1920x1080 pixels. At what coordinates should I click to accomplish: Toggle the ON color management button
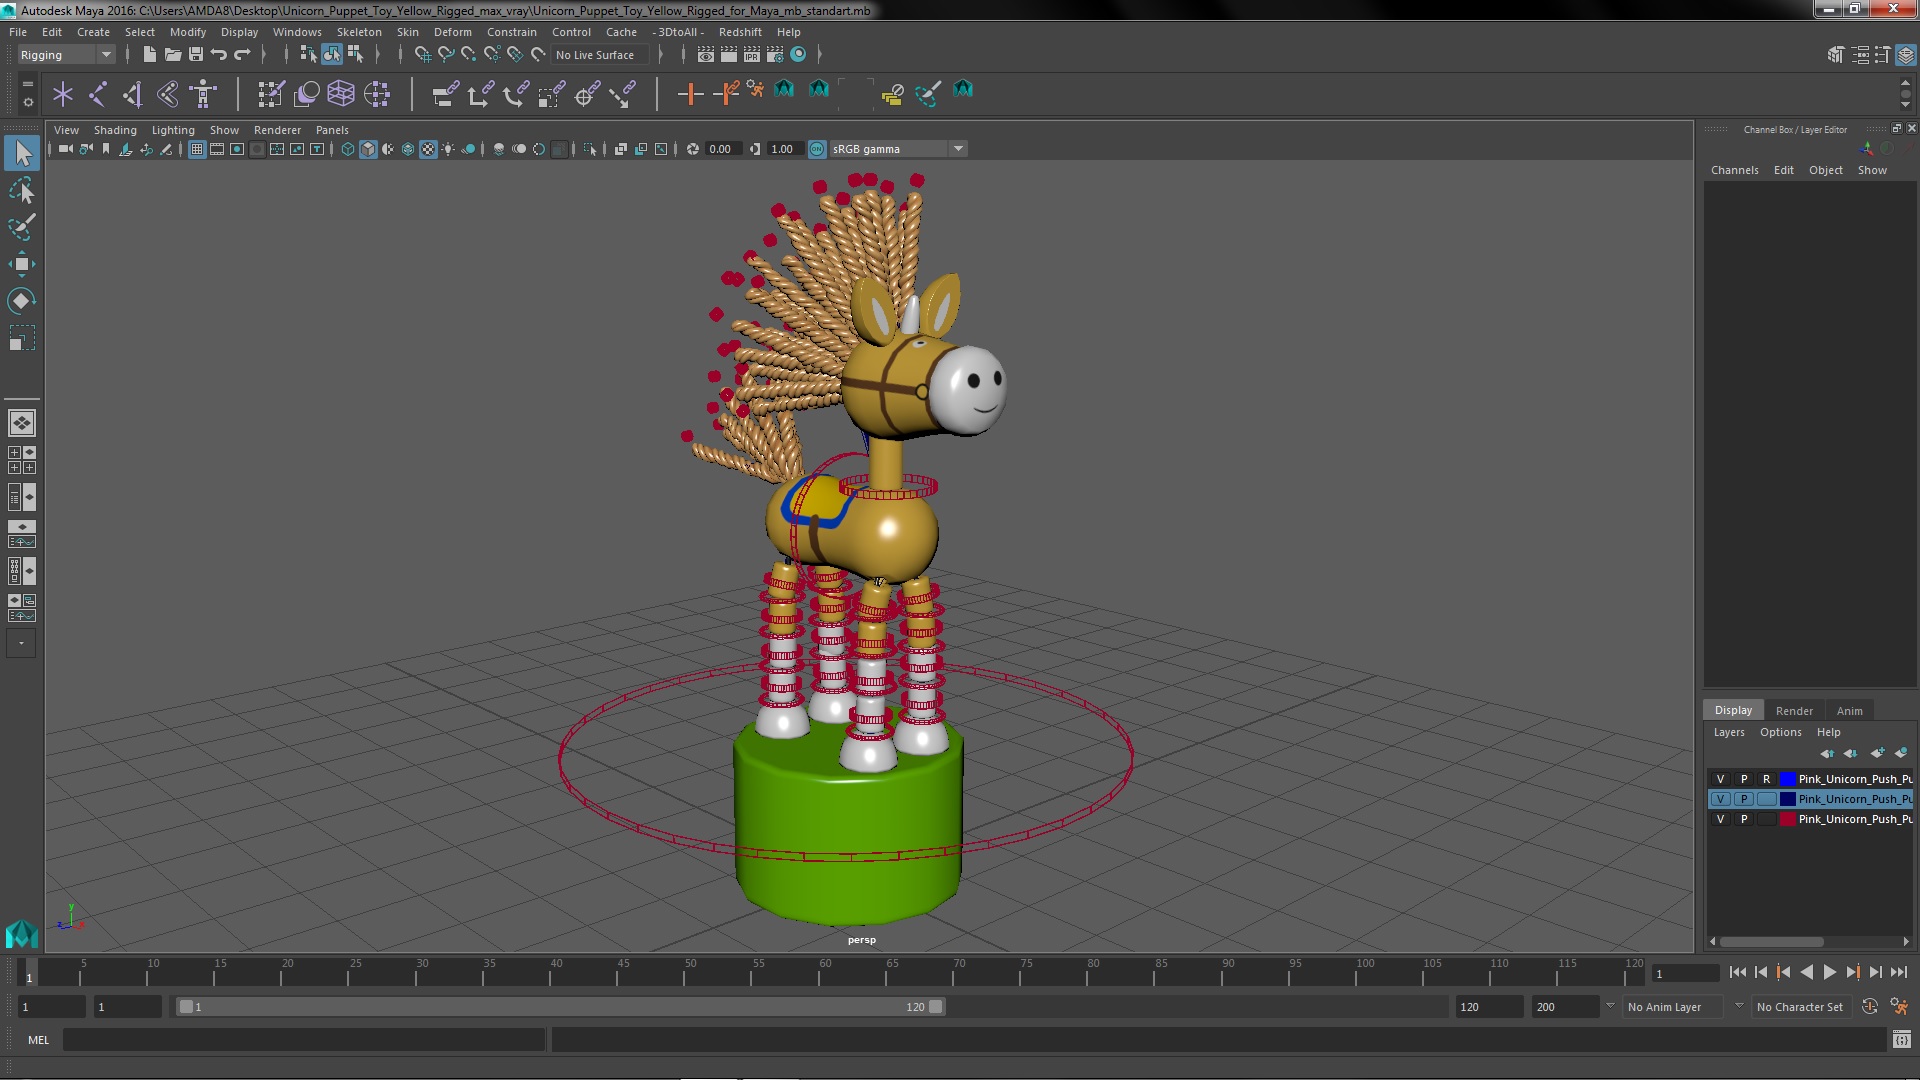tap(817, 149)
